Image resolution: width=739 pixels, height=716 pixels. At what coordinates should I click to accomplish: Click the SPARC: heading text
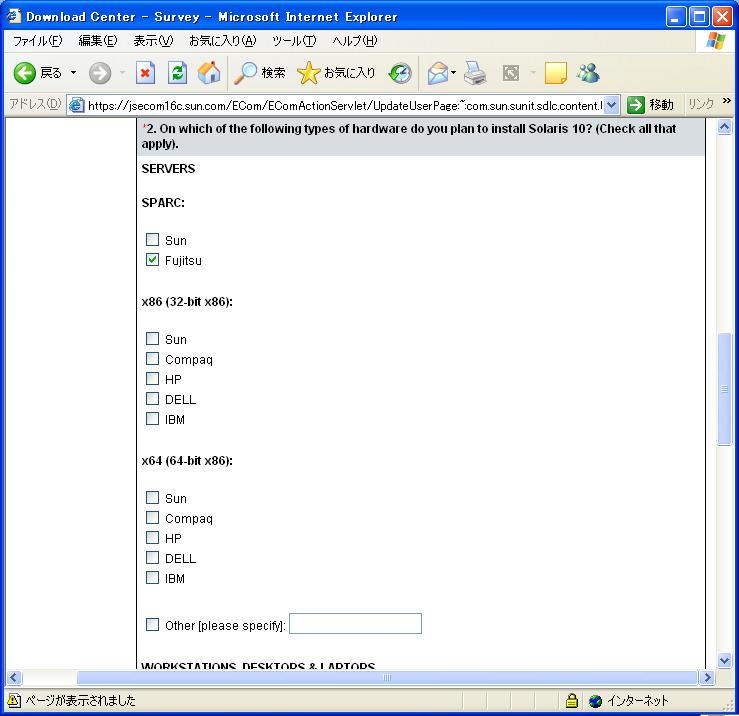[x=163, y=203]
